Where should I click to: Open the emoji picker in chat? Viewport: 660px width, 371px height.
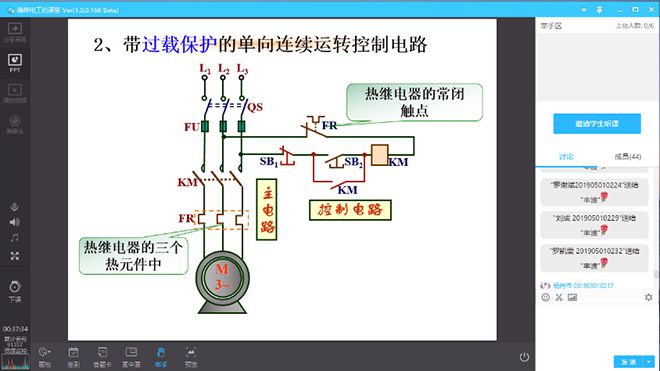(546, 297)
